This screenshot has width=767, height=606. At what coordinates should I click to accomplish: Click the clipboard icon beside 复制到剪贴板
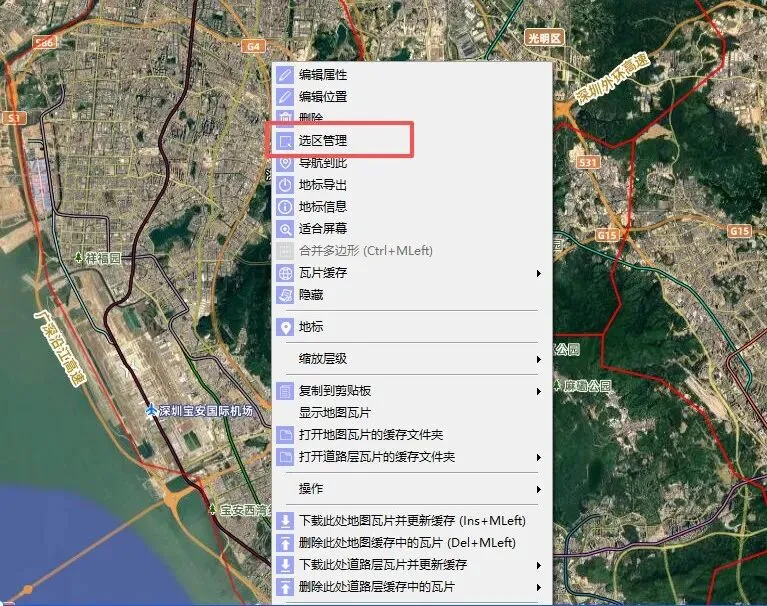coord(285,391)
